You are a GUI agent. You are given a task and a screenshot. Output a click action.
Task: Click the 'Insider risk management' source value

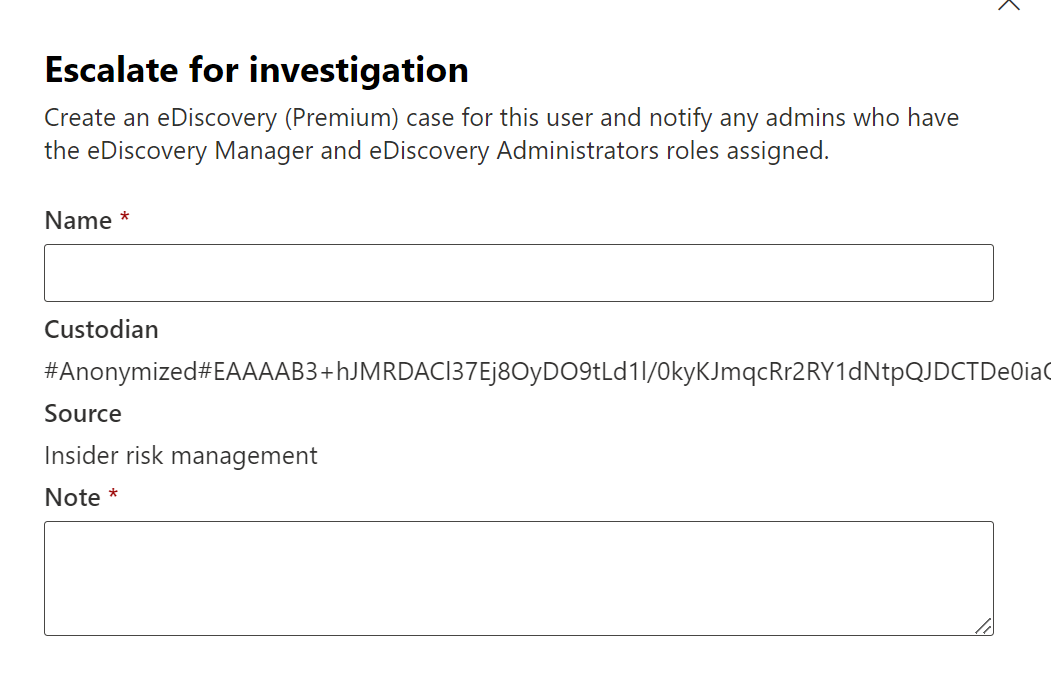[x=181, y=456]
